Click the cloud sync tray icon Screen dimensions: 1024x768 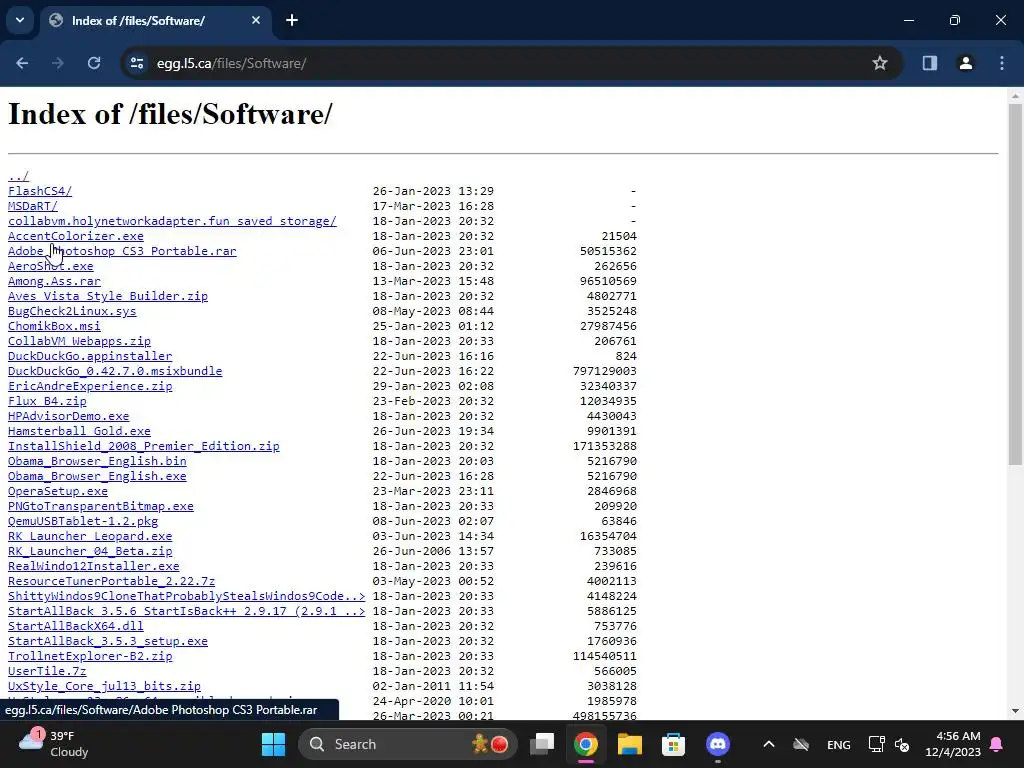tap(801, 744)
